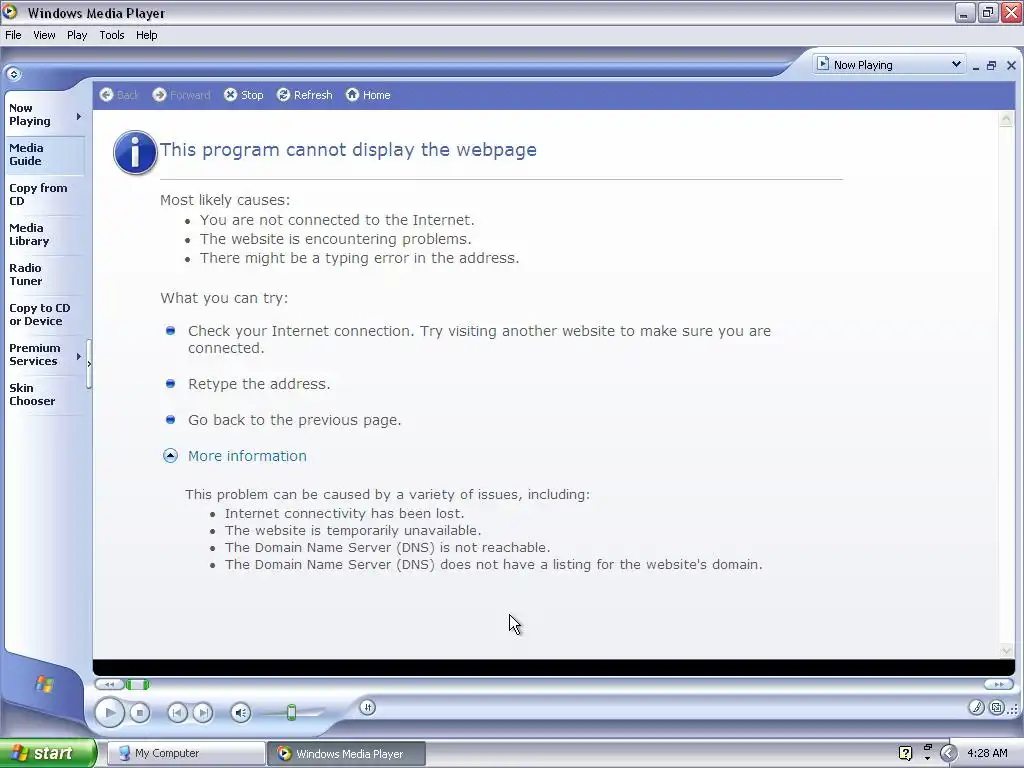Open the equalizer settings round icon
The height and width of the screenshot is (768, 1024).
coord(368,707)
